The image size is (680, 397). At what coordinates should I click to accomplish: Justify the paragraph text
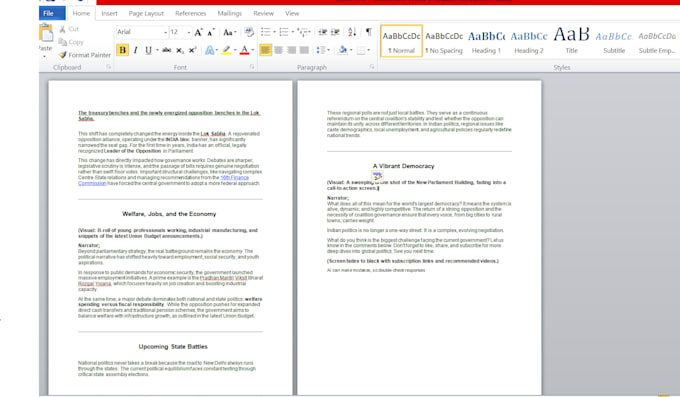coord(304,50)
